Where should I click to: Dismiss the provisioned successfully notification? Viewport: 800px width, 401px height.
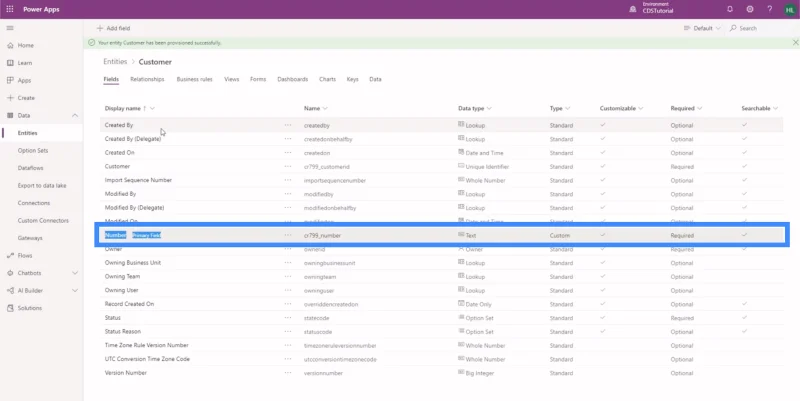tap(795, 43)
